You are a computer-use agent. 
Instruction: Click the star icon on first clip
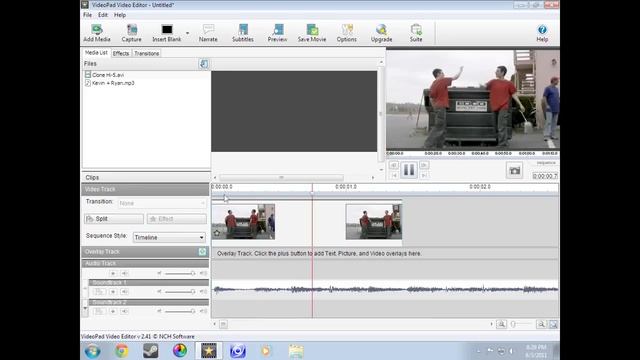pos(217,233)
